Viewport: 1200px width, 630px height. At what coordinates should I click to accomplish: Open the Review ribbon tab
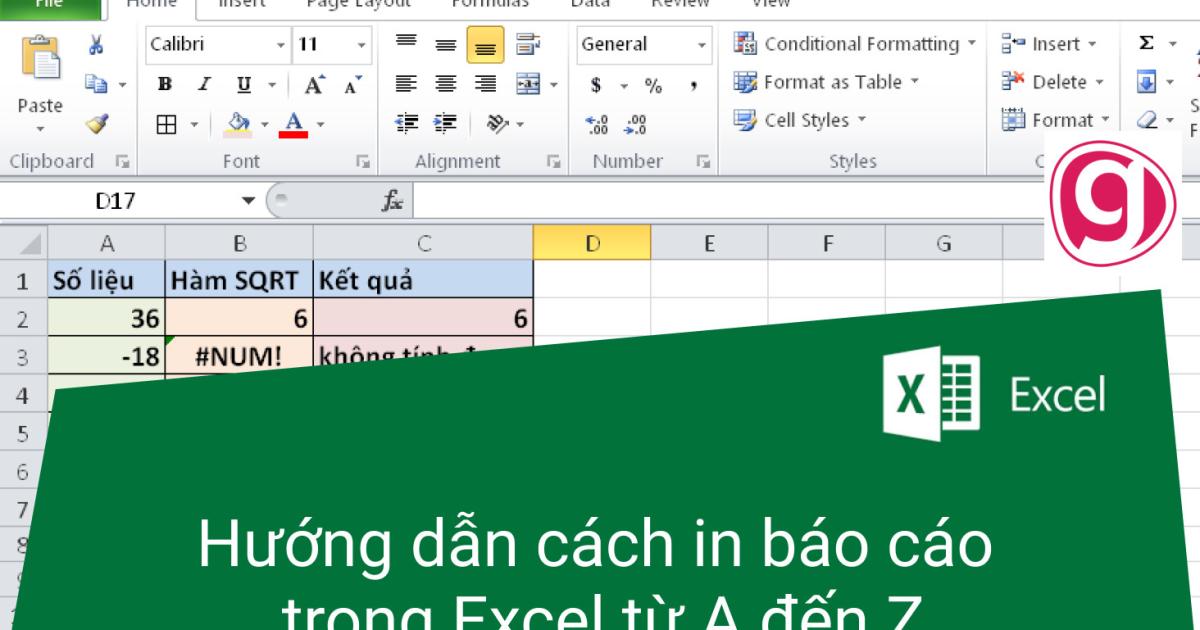(679, 4)
